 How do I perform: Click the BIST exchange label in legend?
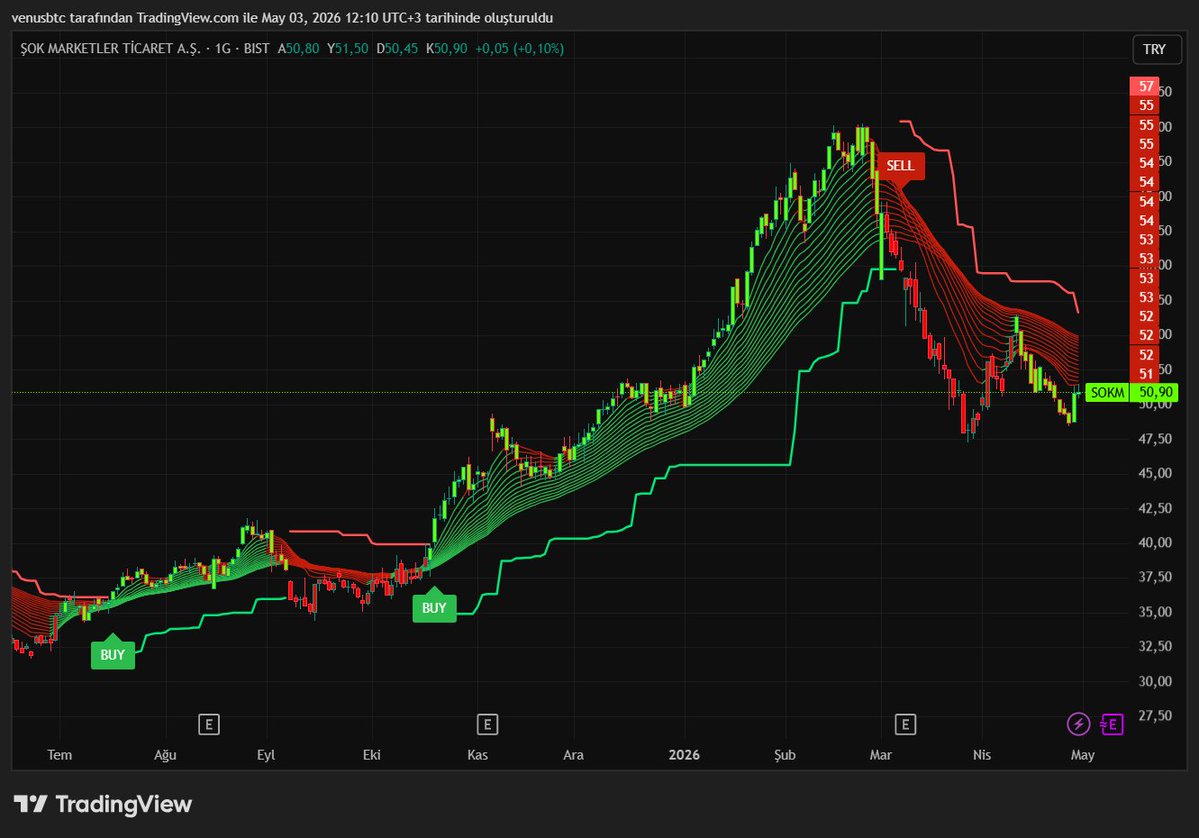(x=256, y=48)
